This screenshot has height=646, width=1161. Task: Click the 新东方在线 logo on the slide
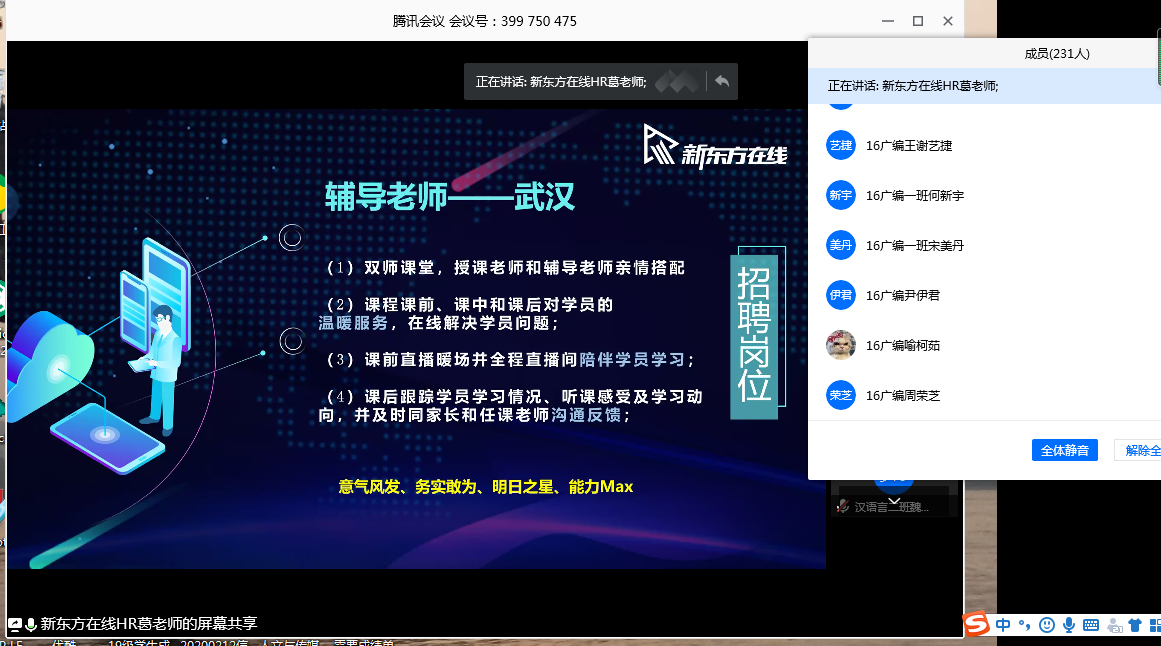715,147
